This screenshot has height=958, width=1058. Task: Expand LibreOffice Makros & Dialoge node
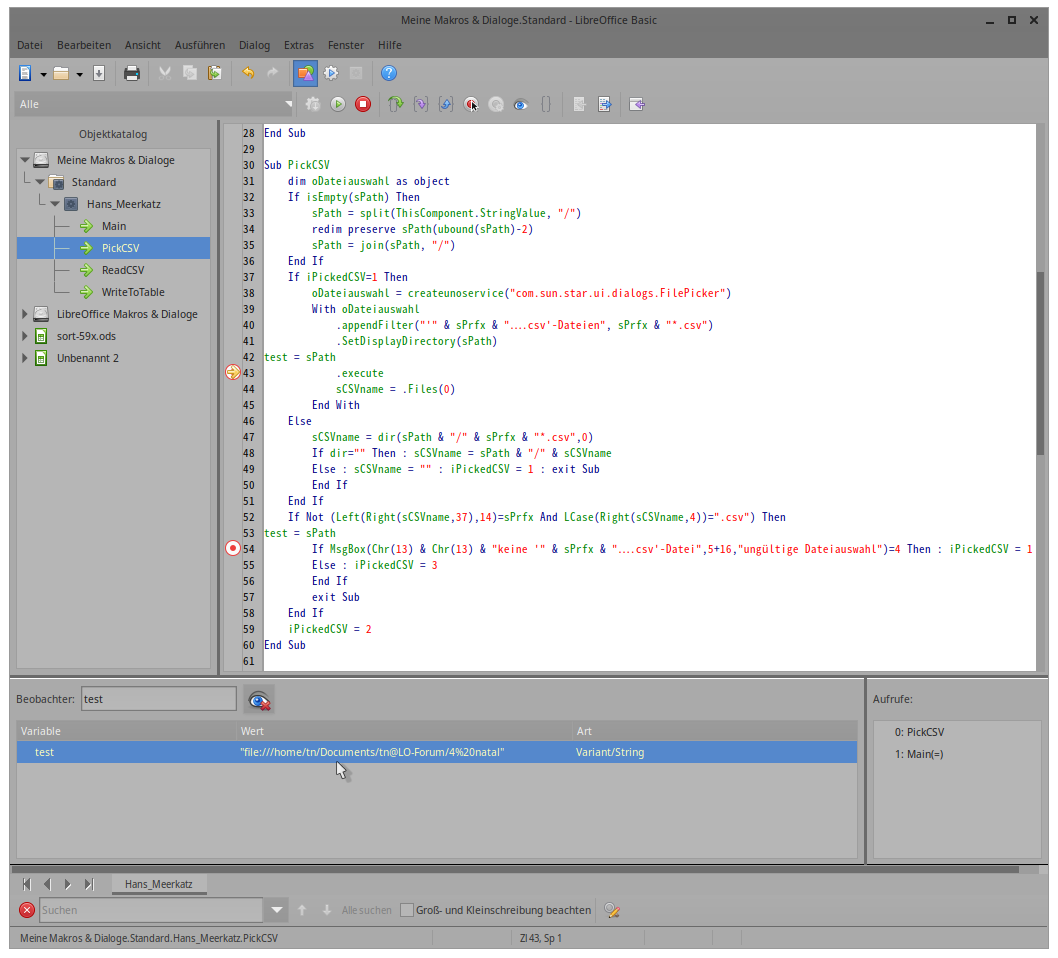click(x=25, y=314)
